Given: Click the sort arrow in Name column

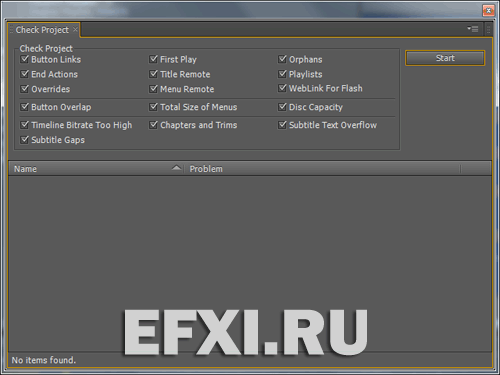Looking at the screenshot, I should point(176,168).
